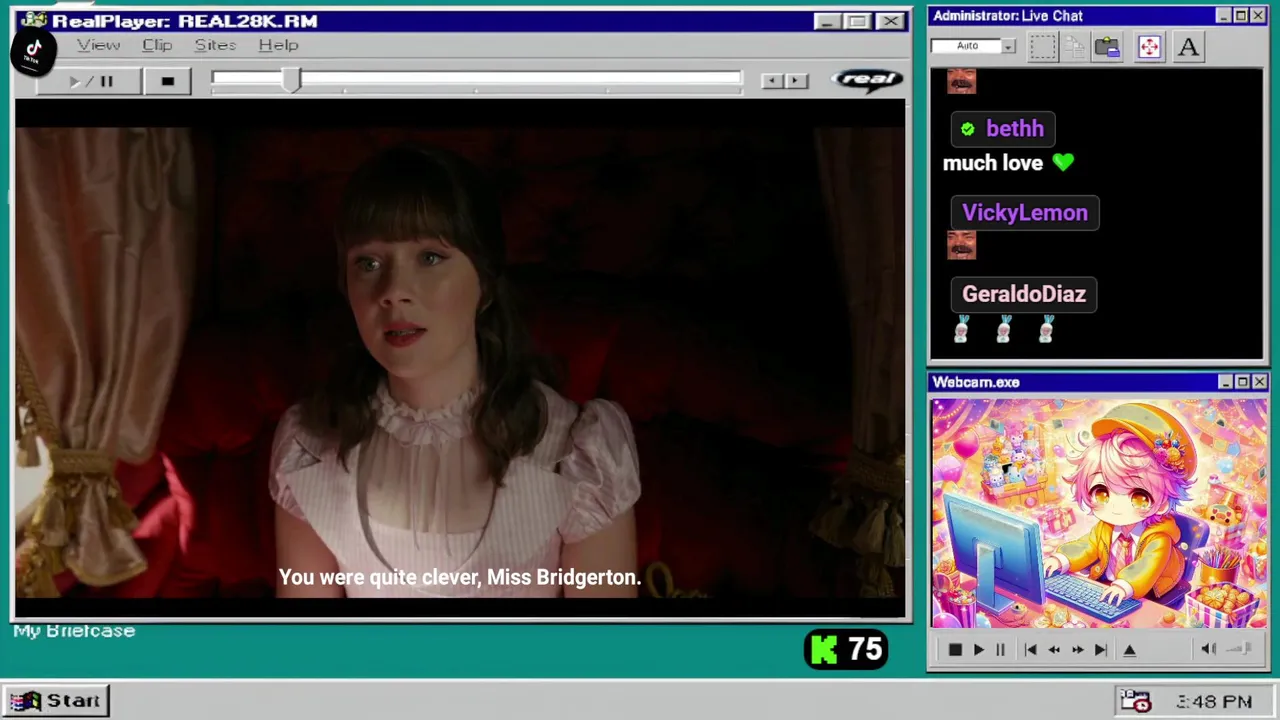Click the Auto combo box field

coord(973,46)
